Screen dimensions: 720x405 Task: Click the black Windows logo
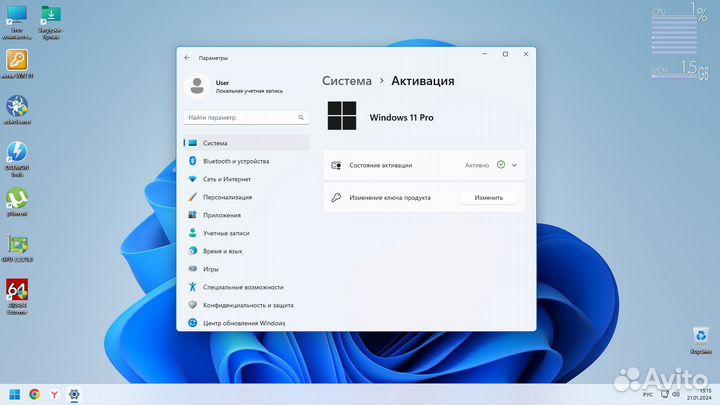coord(342,116)
